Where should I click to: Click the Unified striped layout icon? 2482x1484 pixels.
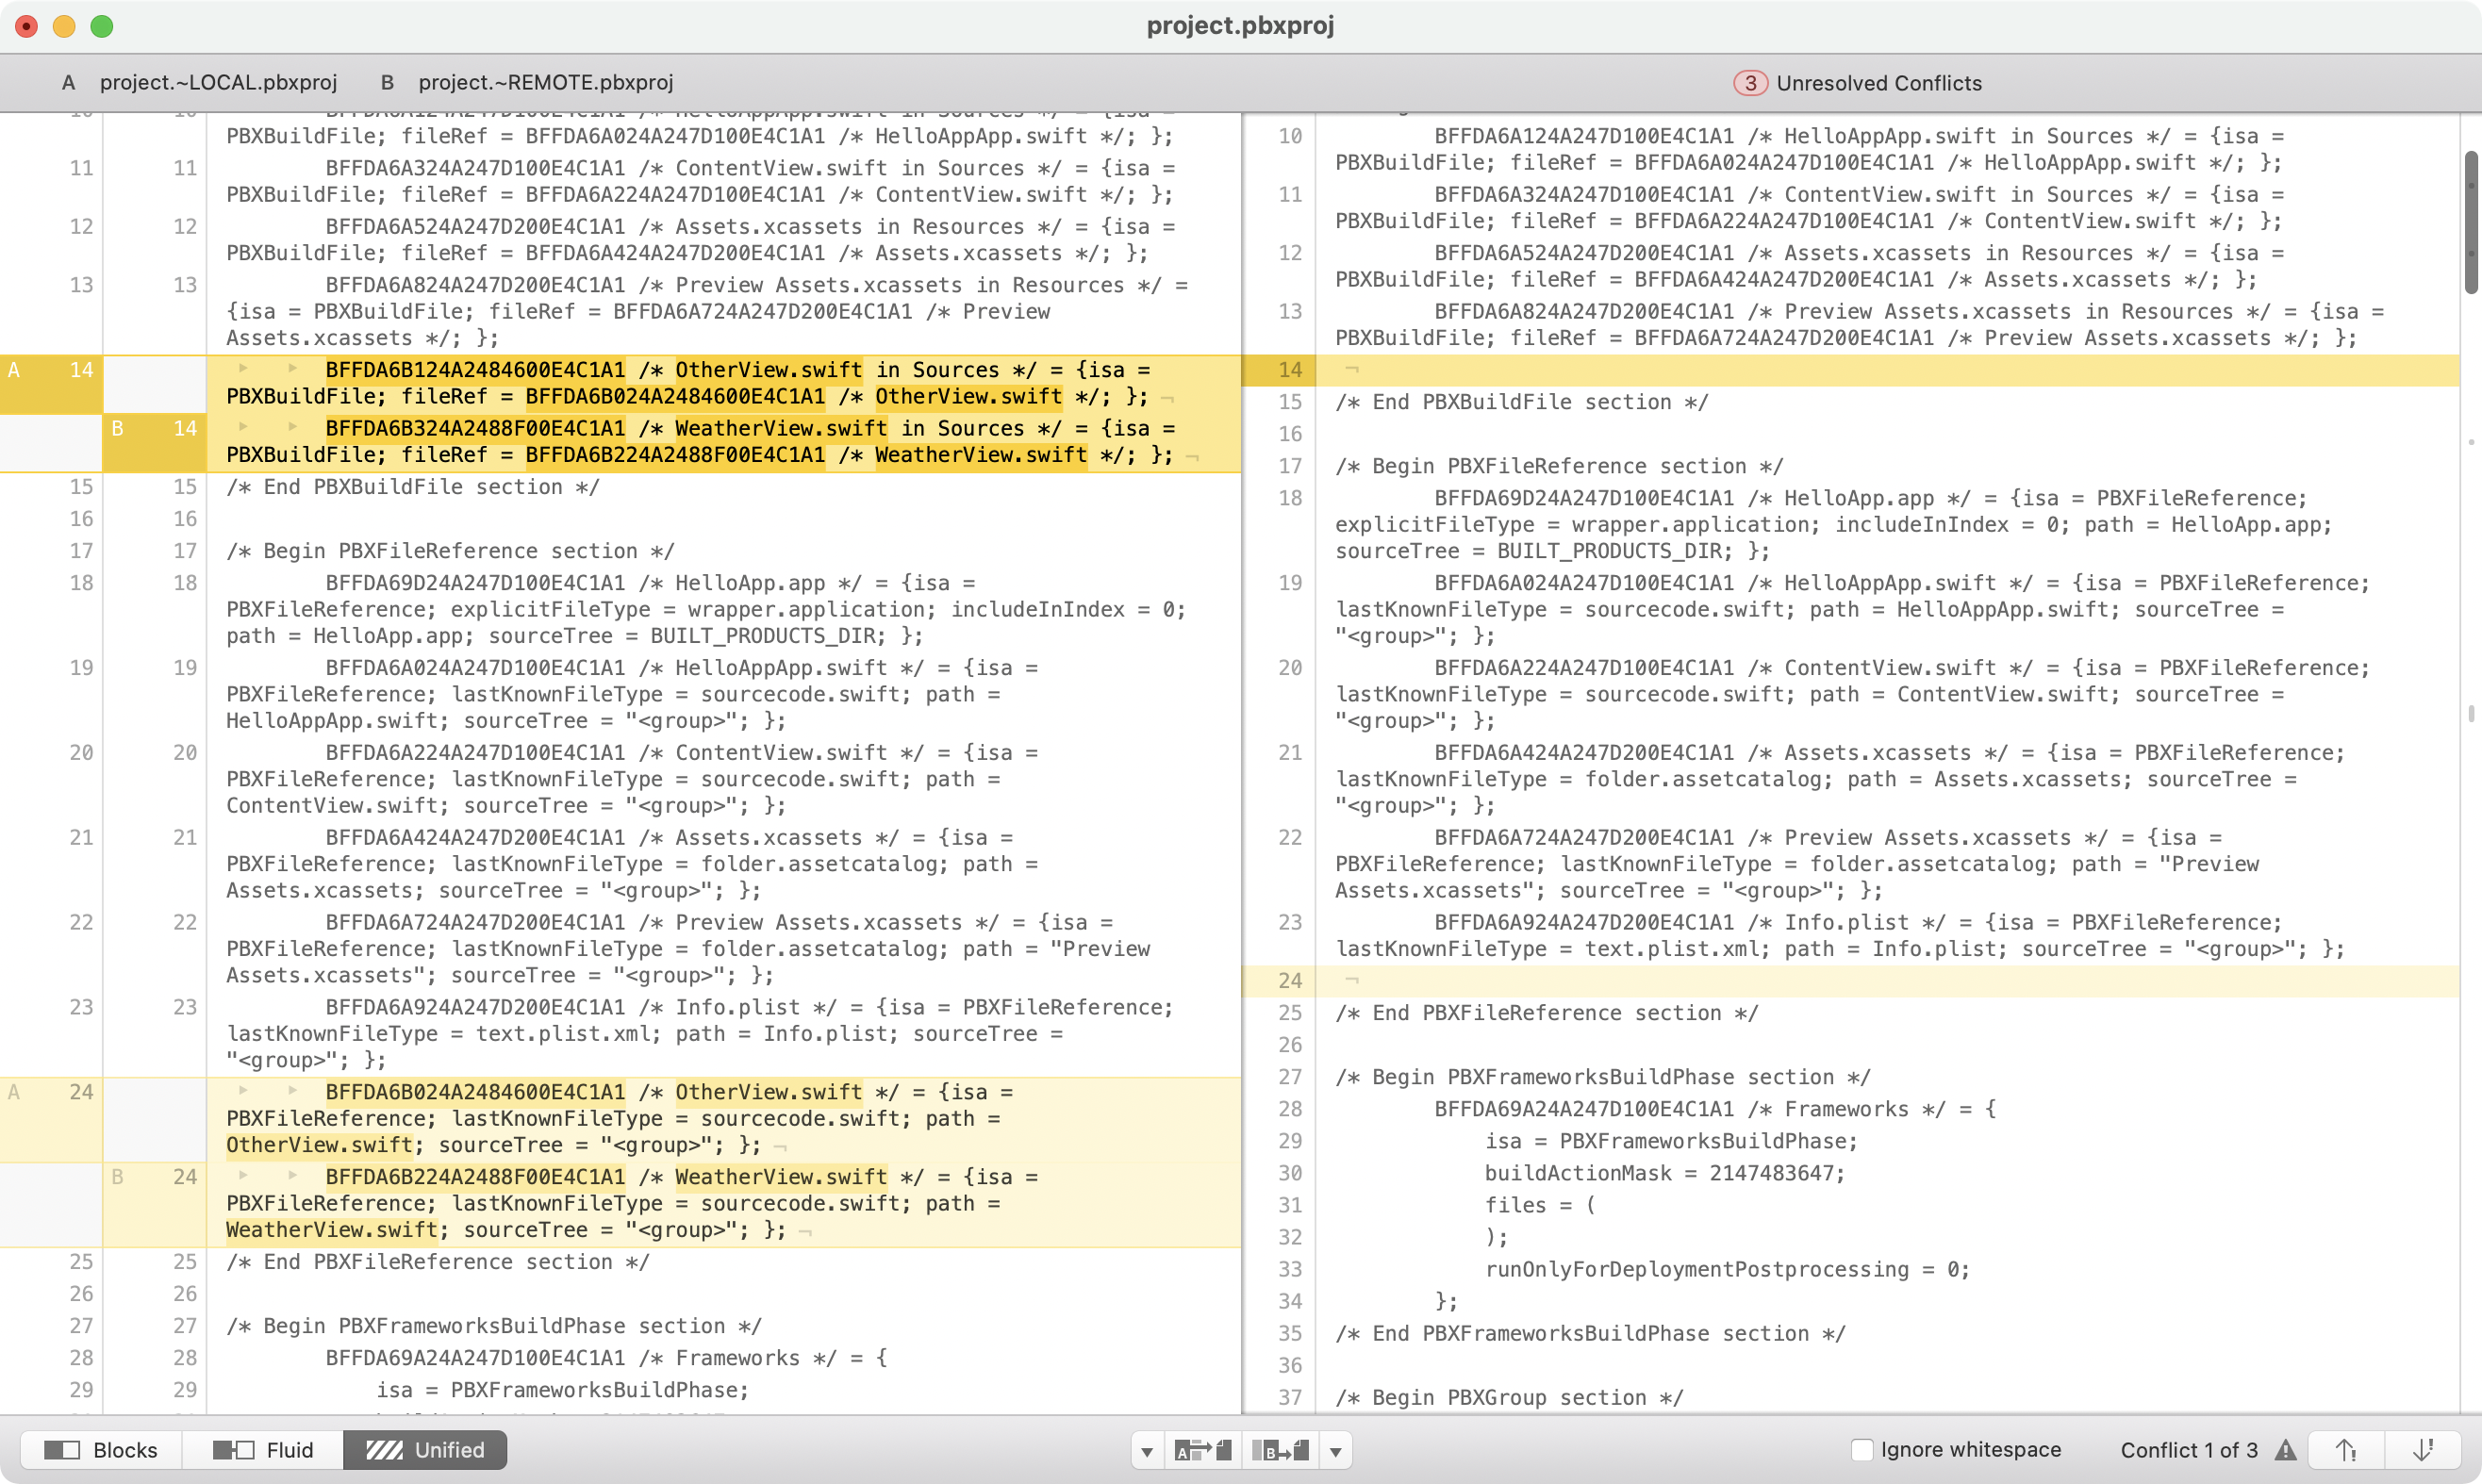point(384,1449)
